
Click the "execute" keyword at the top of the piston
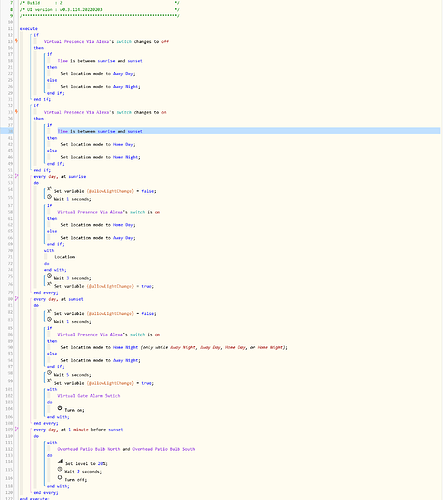[x=29, y=29]
